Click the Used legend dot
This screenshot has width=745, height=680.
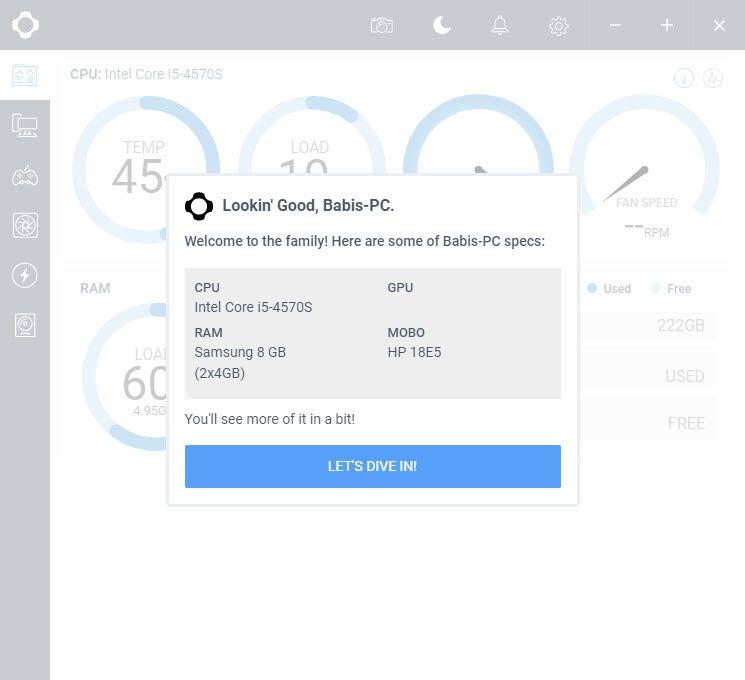592,288
